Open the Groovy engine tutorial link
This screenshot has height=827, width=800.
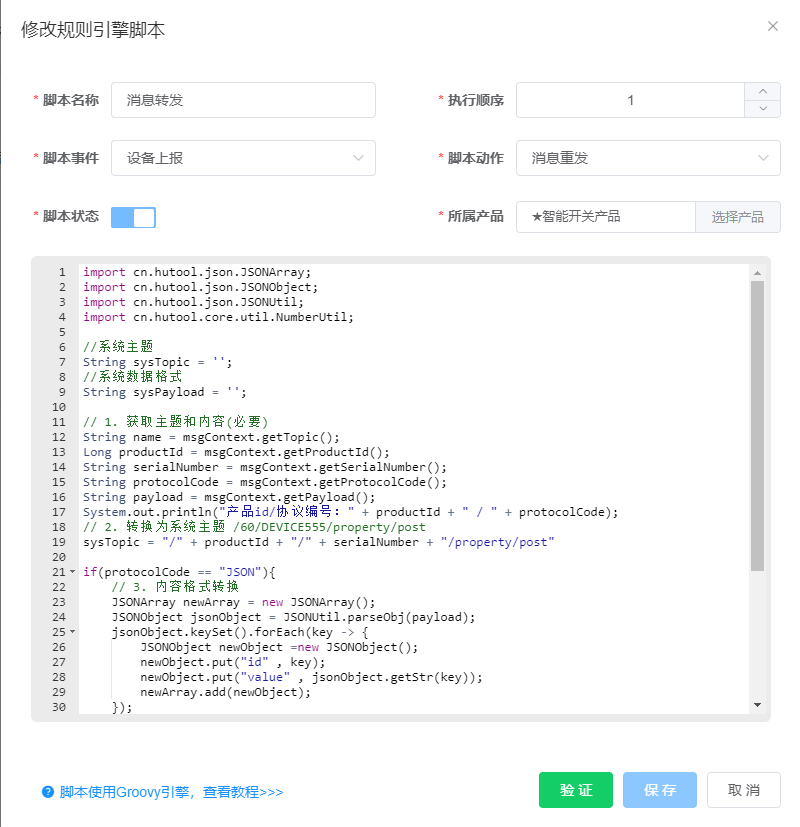(x=171, y=792)
